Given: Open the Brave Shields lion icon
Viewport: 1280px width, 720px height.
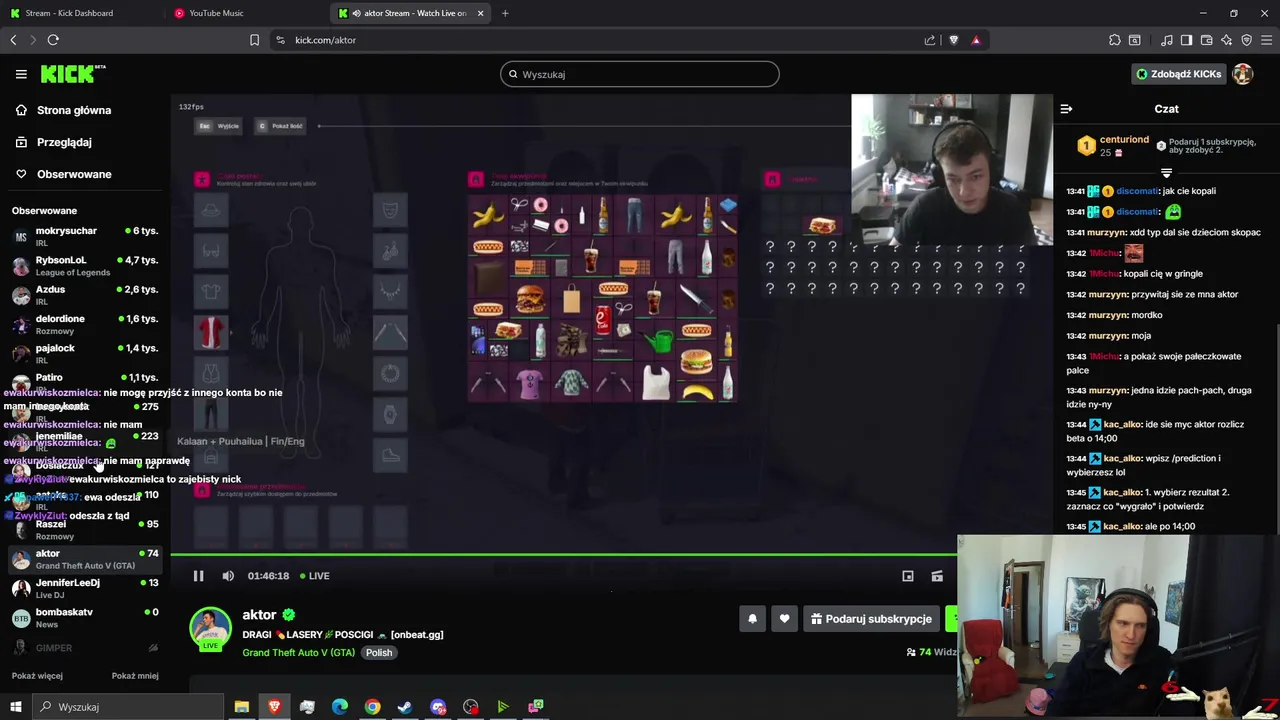Looking at the screenshot, I should click(x=953, y=40).
